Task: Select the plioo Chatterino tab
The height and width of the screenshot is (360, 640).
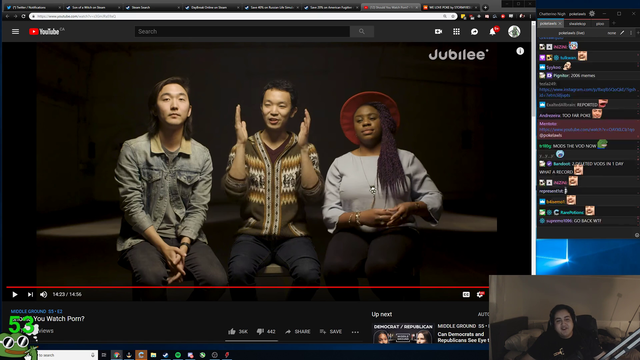Action: pos(600,24)
